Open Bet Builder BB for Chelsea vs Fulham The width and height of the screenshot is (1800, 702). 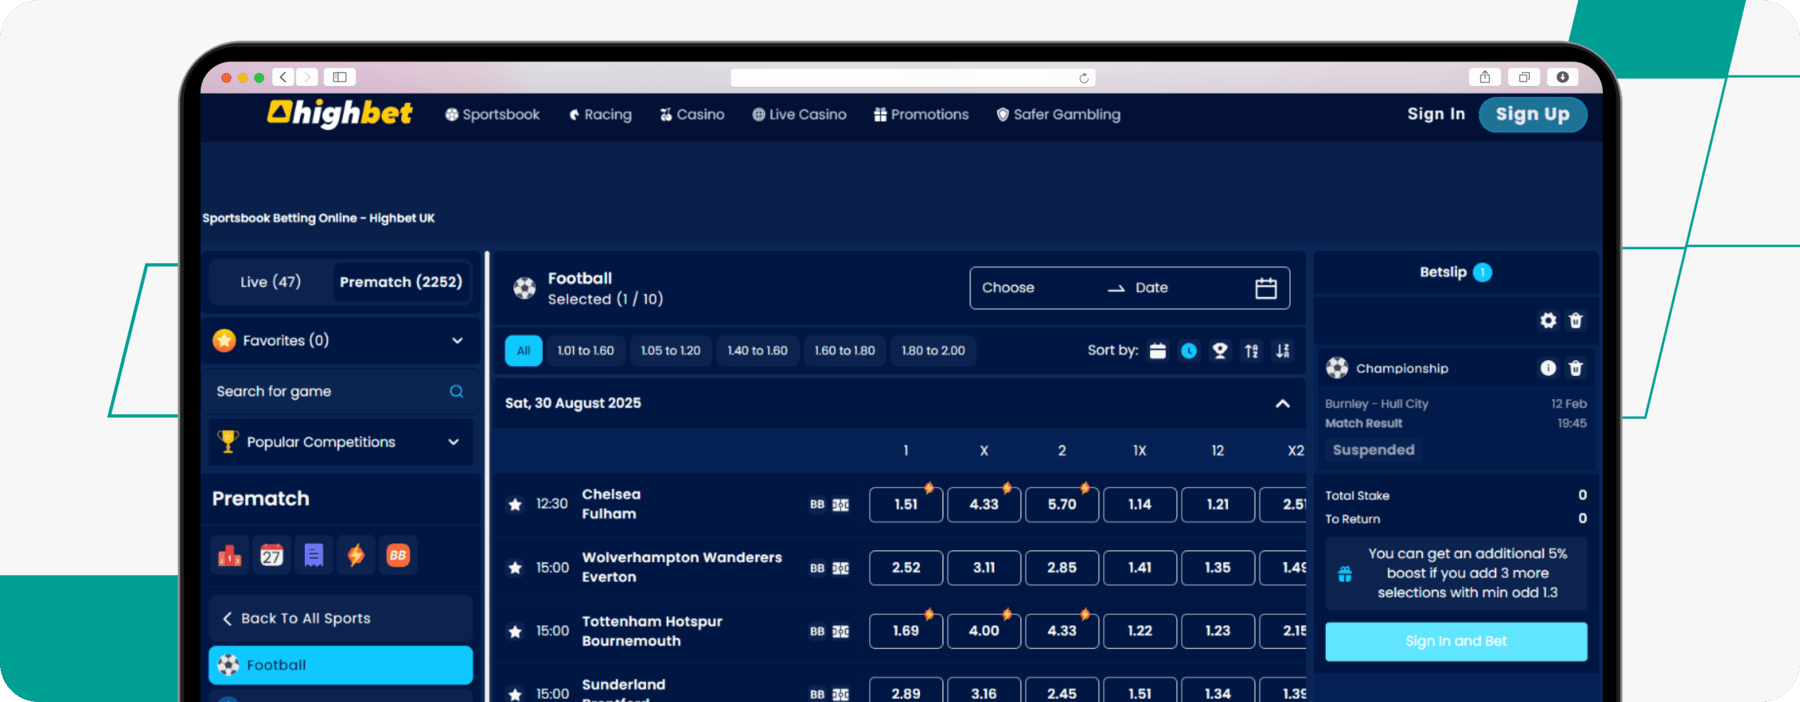(x=817, y=505)
